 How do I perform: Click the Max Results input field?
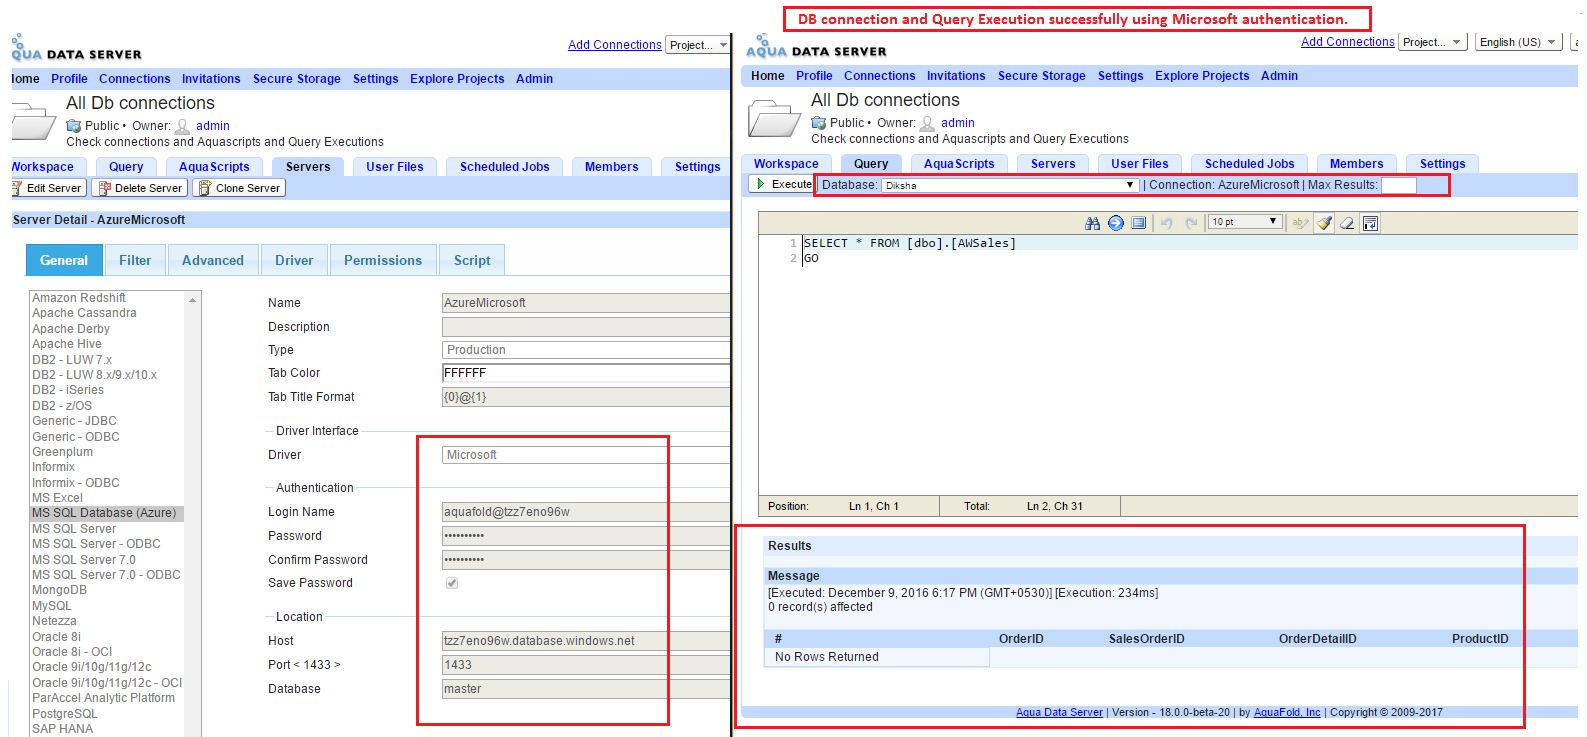(x=1399, y=185)
